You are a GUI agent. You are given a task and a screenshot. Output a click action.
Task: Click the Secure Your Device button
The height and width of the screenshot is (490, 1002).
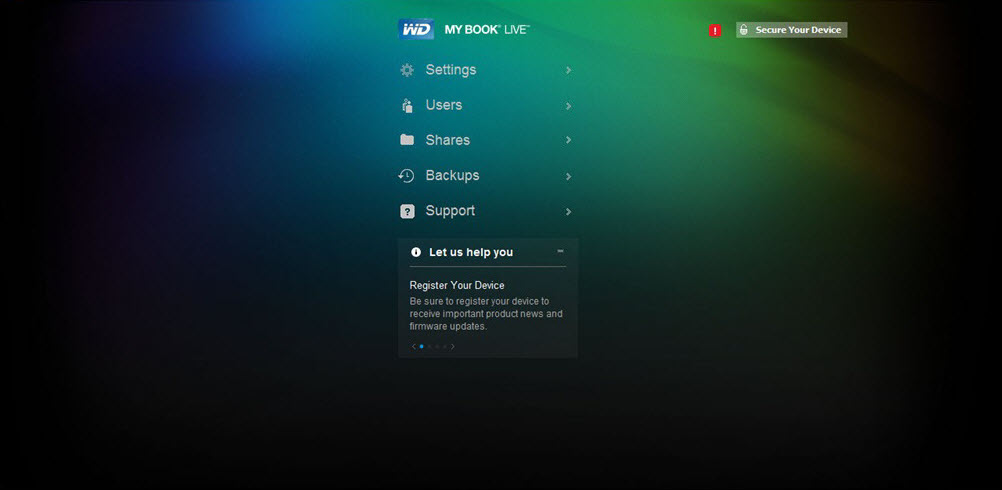(792, 30)
